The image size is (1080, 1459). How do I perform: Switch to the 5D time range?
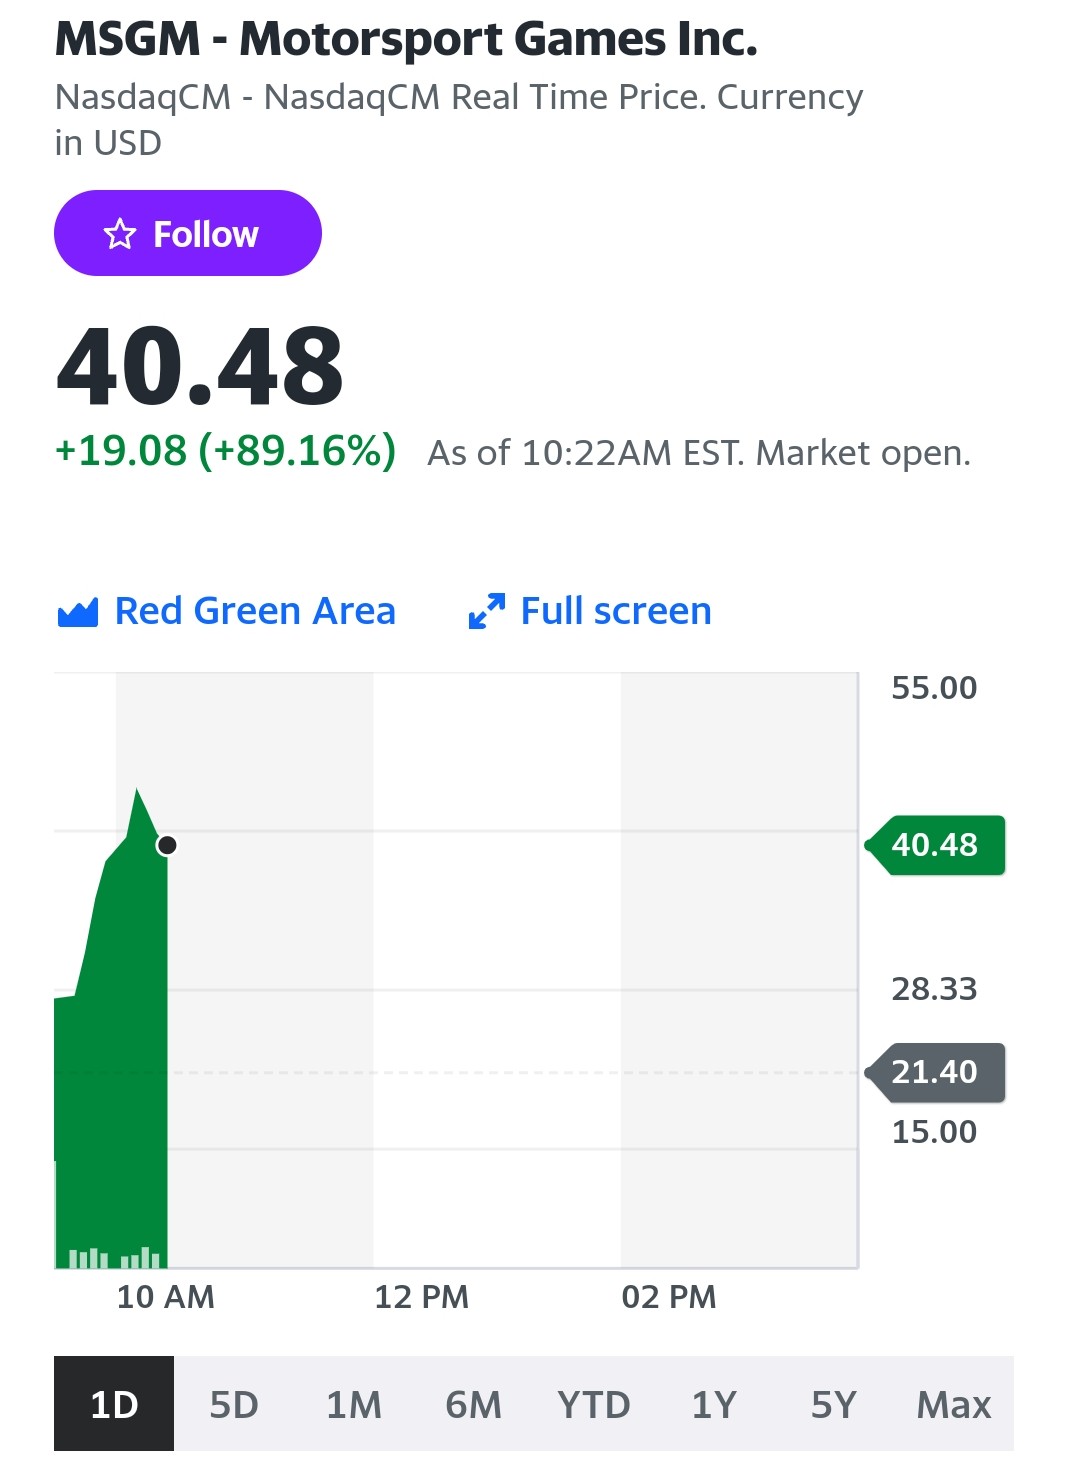(x=234, y=1403)
